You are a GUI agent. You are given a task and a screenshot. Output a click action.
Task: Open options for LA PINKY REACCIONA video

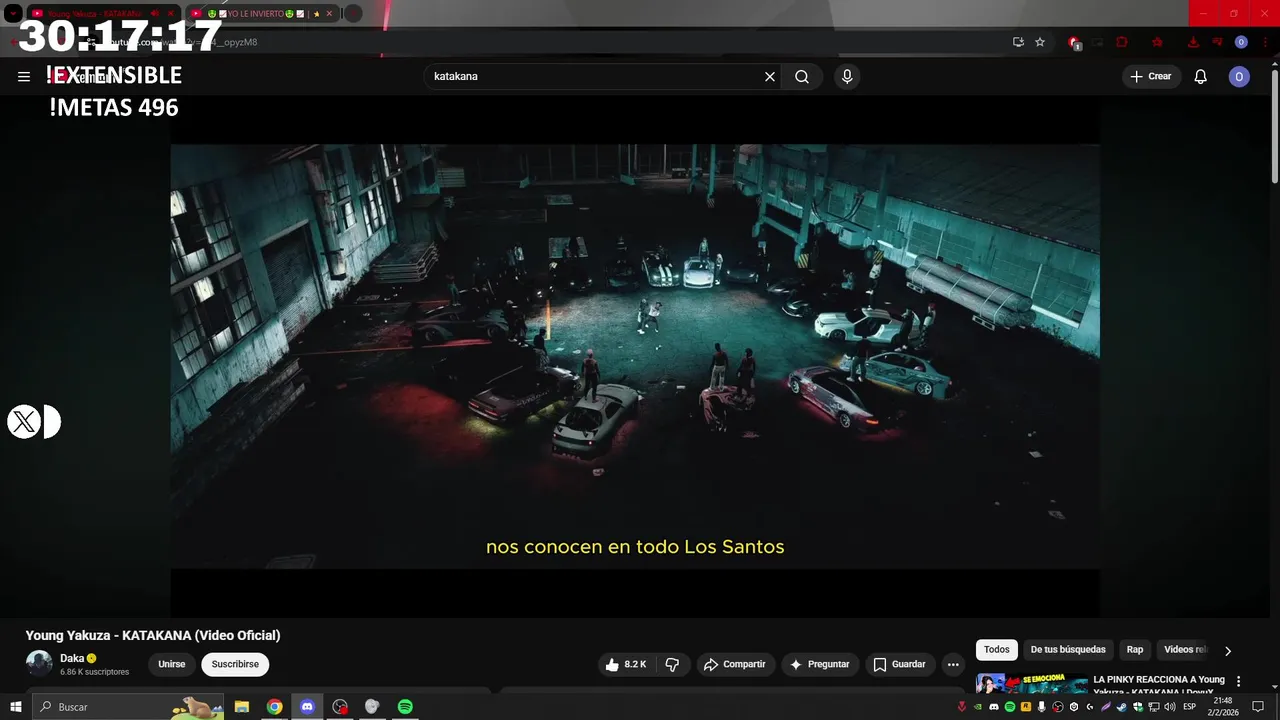1239,681
